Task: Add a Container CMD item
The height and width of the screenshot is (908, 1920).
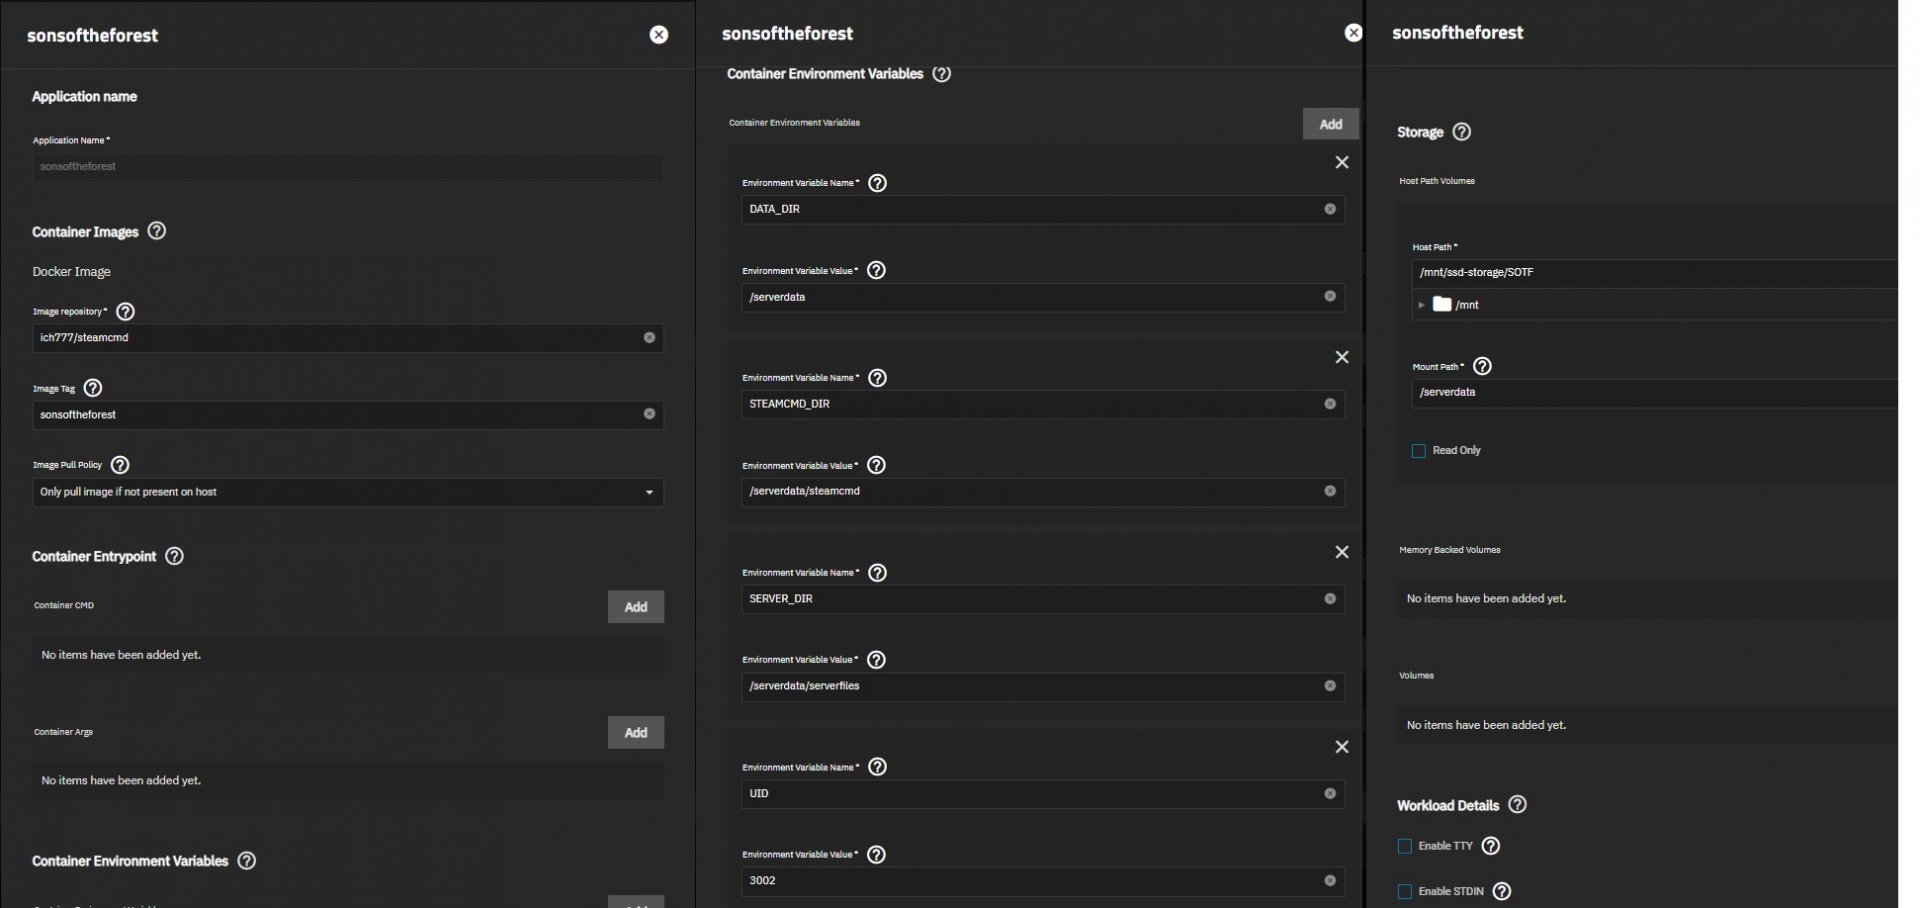Action: [x=636, y=607]
